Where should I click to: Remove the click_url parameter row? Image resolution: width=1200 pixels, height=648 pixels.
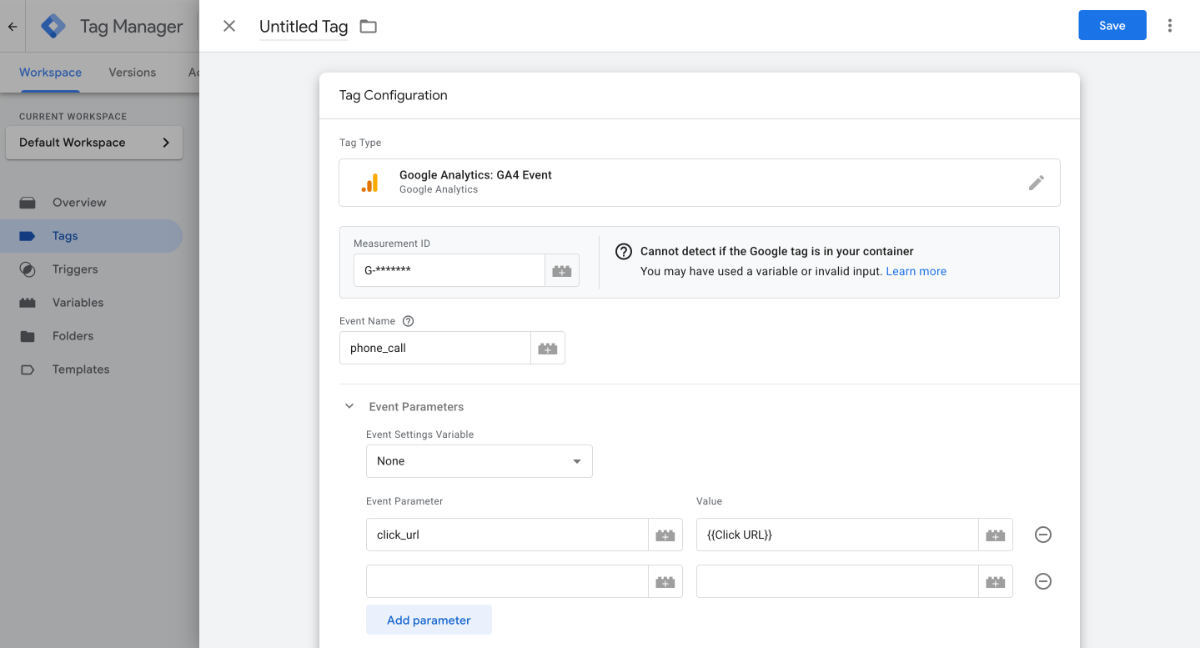(x=1043, y=535)
